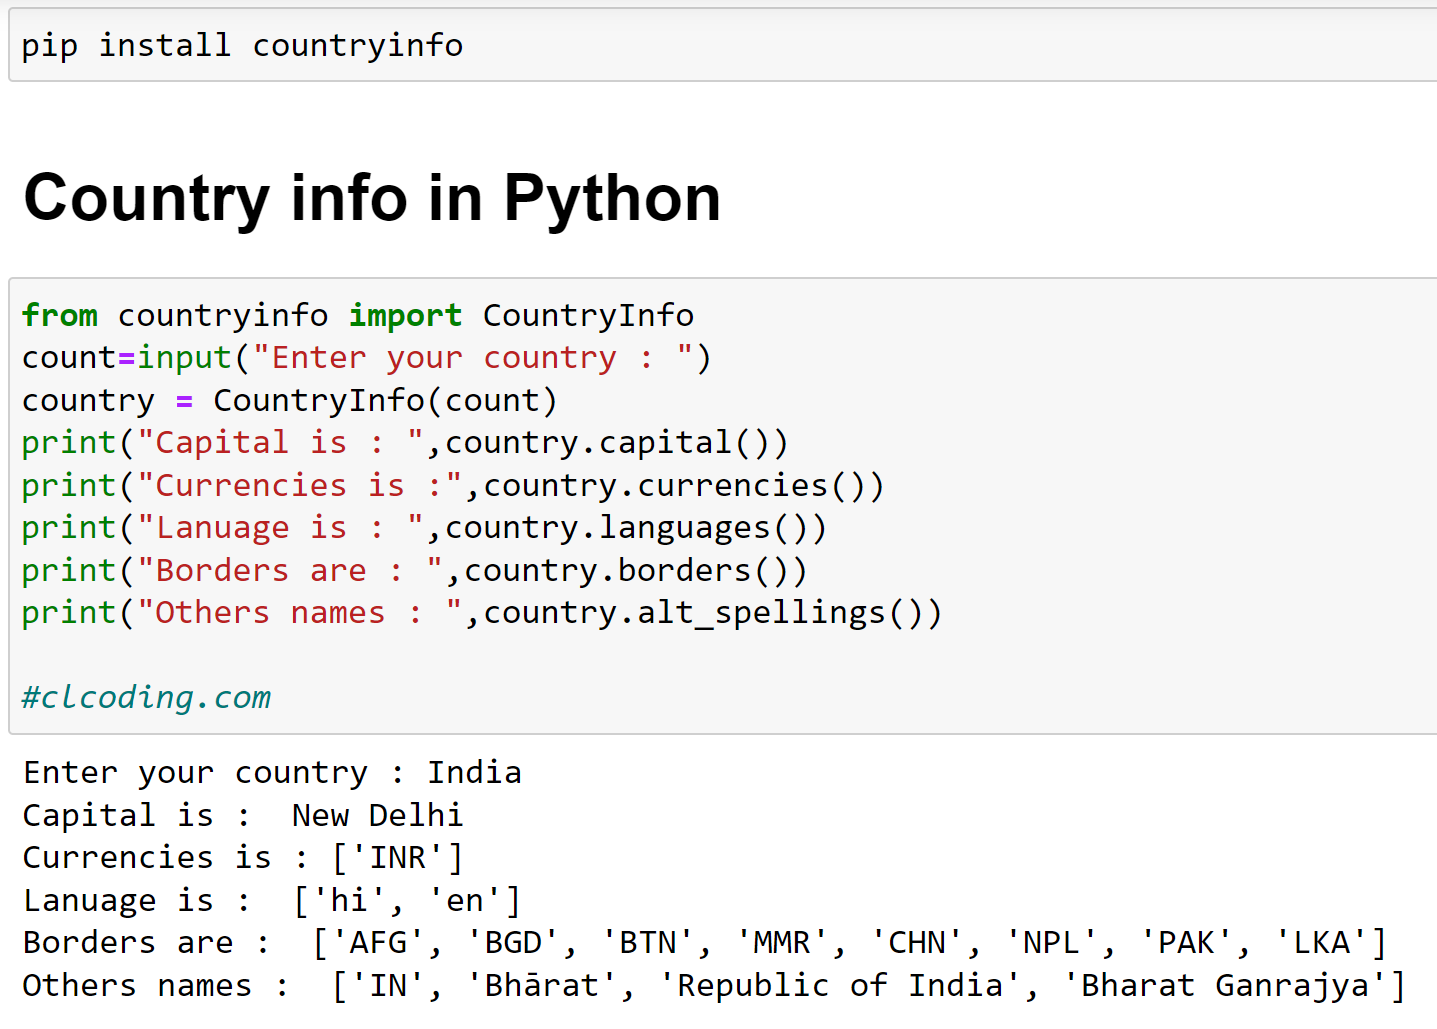Click the #clcoding.com link

pyautogui.click(x=146, y=697)
